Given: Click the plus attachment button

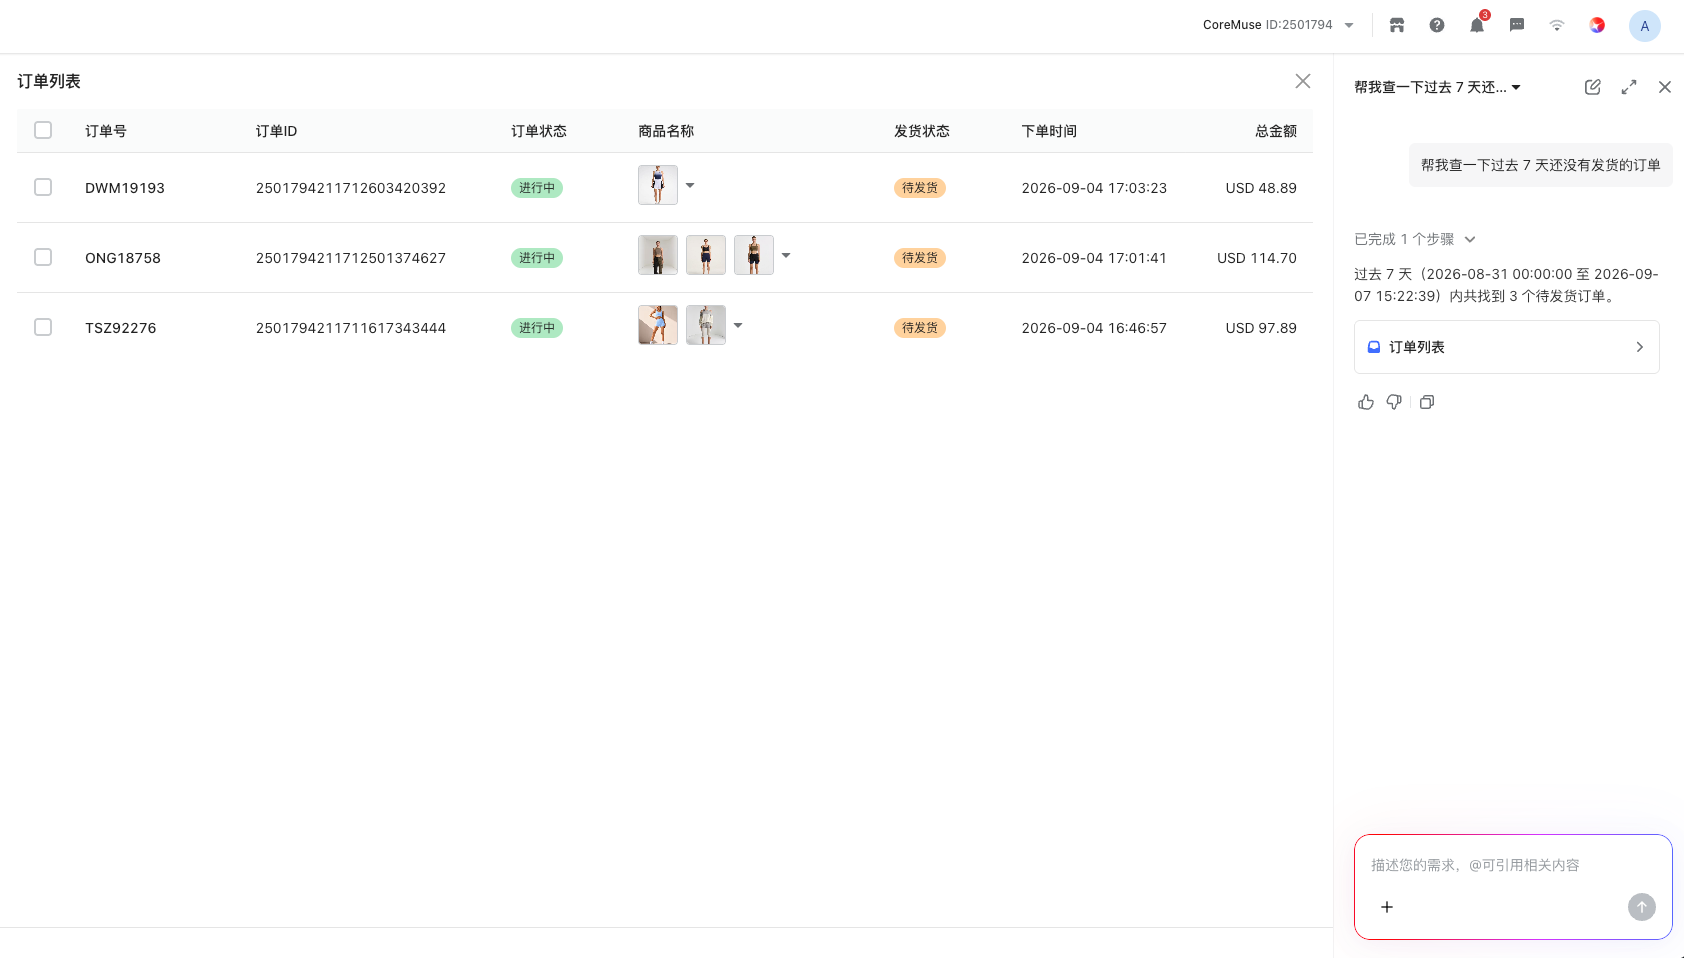Looking at the screenshot, I should (1387, 907).
